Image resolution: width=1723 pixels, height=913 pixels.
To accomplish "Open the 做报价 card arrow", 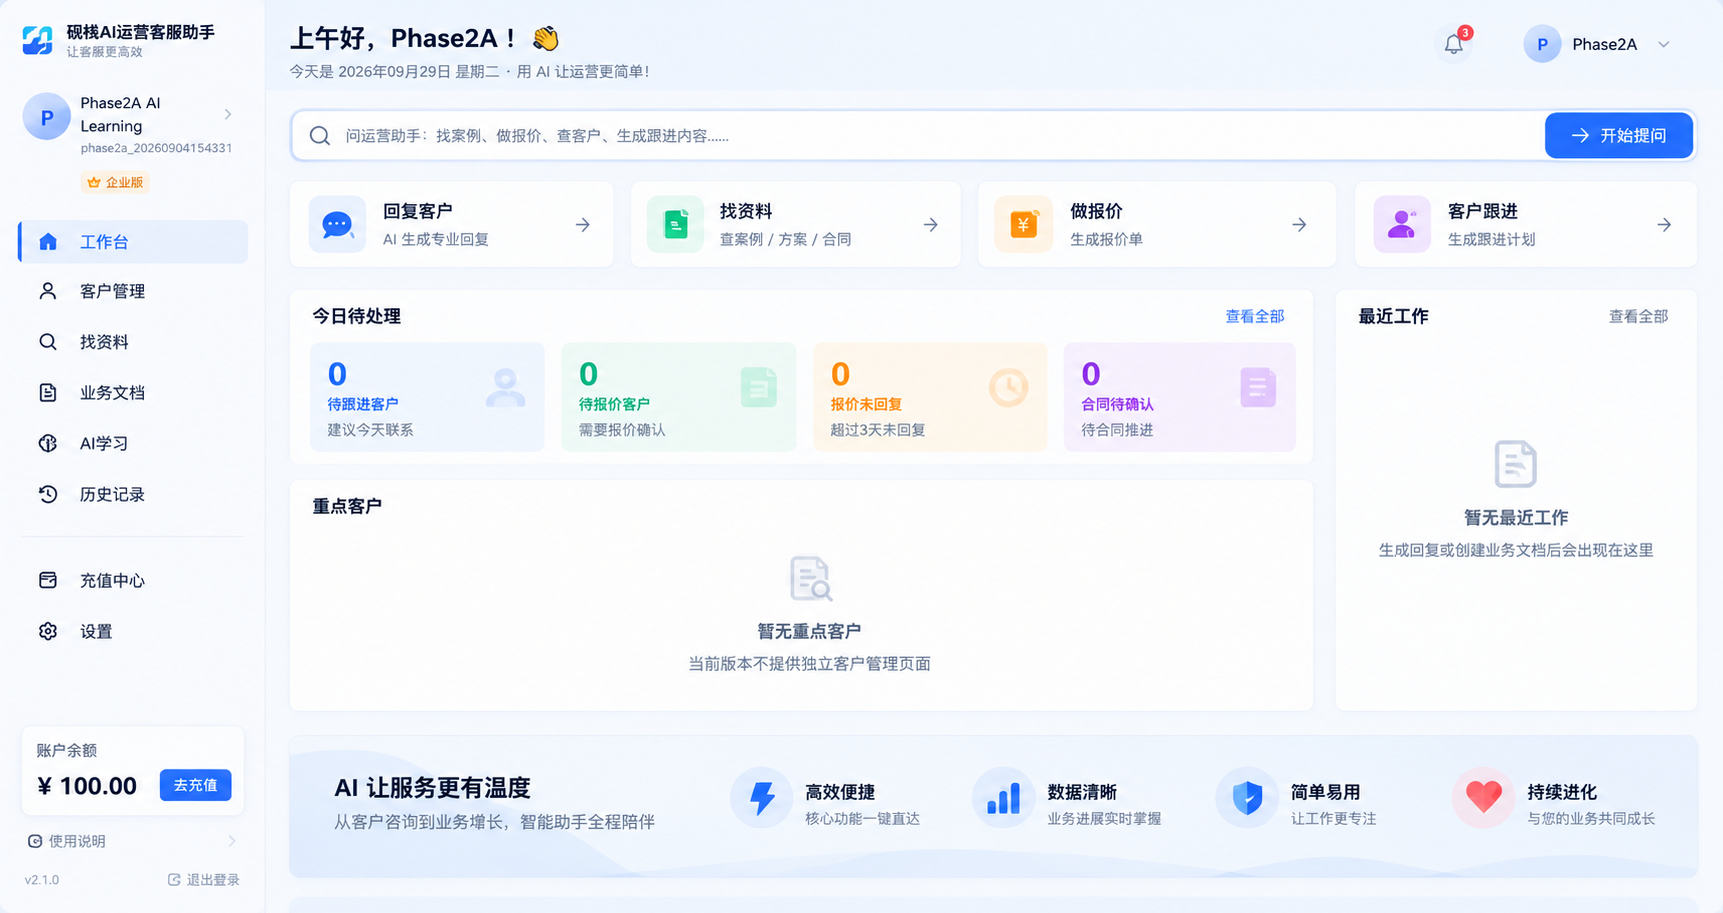I will point(1299,225).
